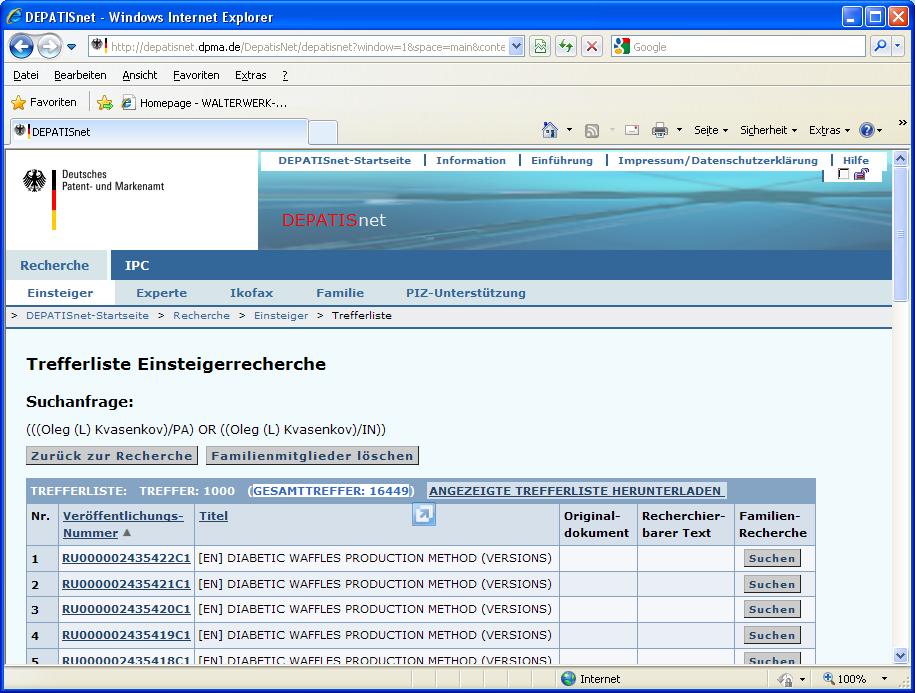Open the Einführung header link
This screenshot has height=693, width=915.
(x=562, y=160)
